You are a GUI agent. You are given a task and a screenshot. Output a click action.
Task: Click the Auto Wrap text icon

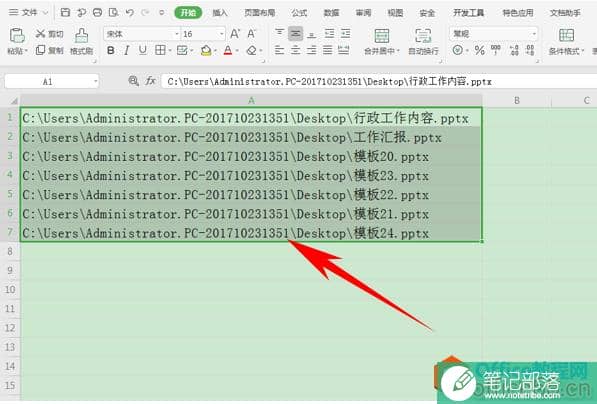423,36
